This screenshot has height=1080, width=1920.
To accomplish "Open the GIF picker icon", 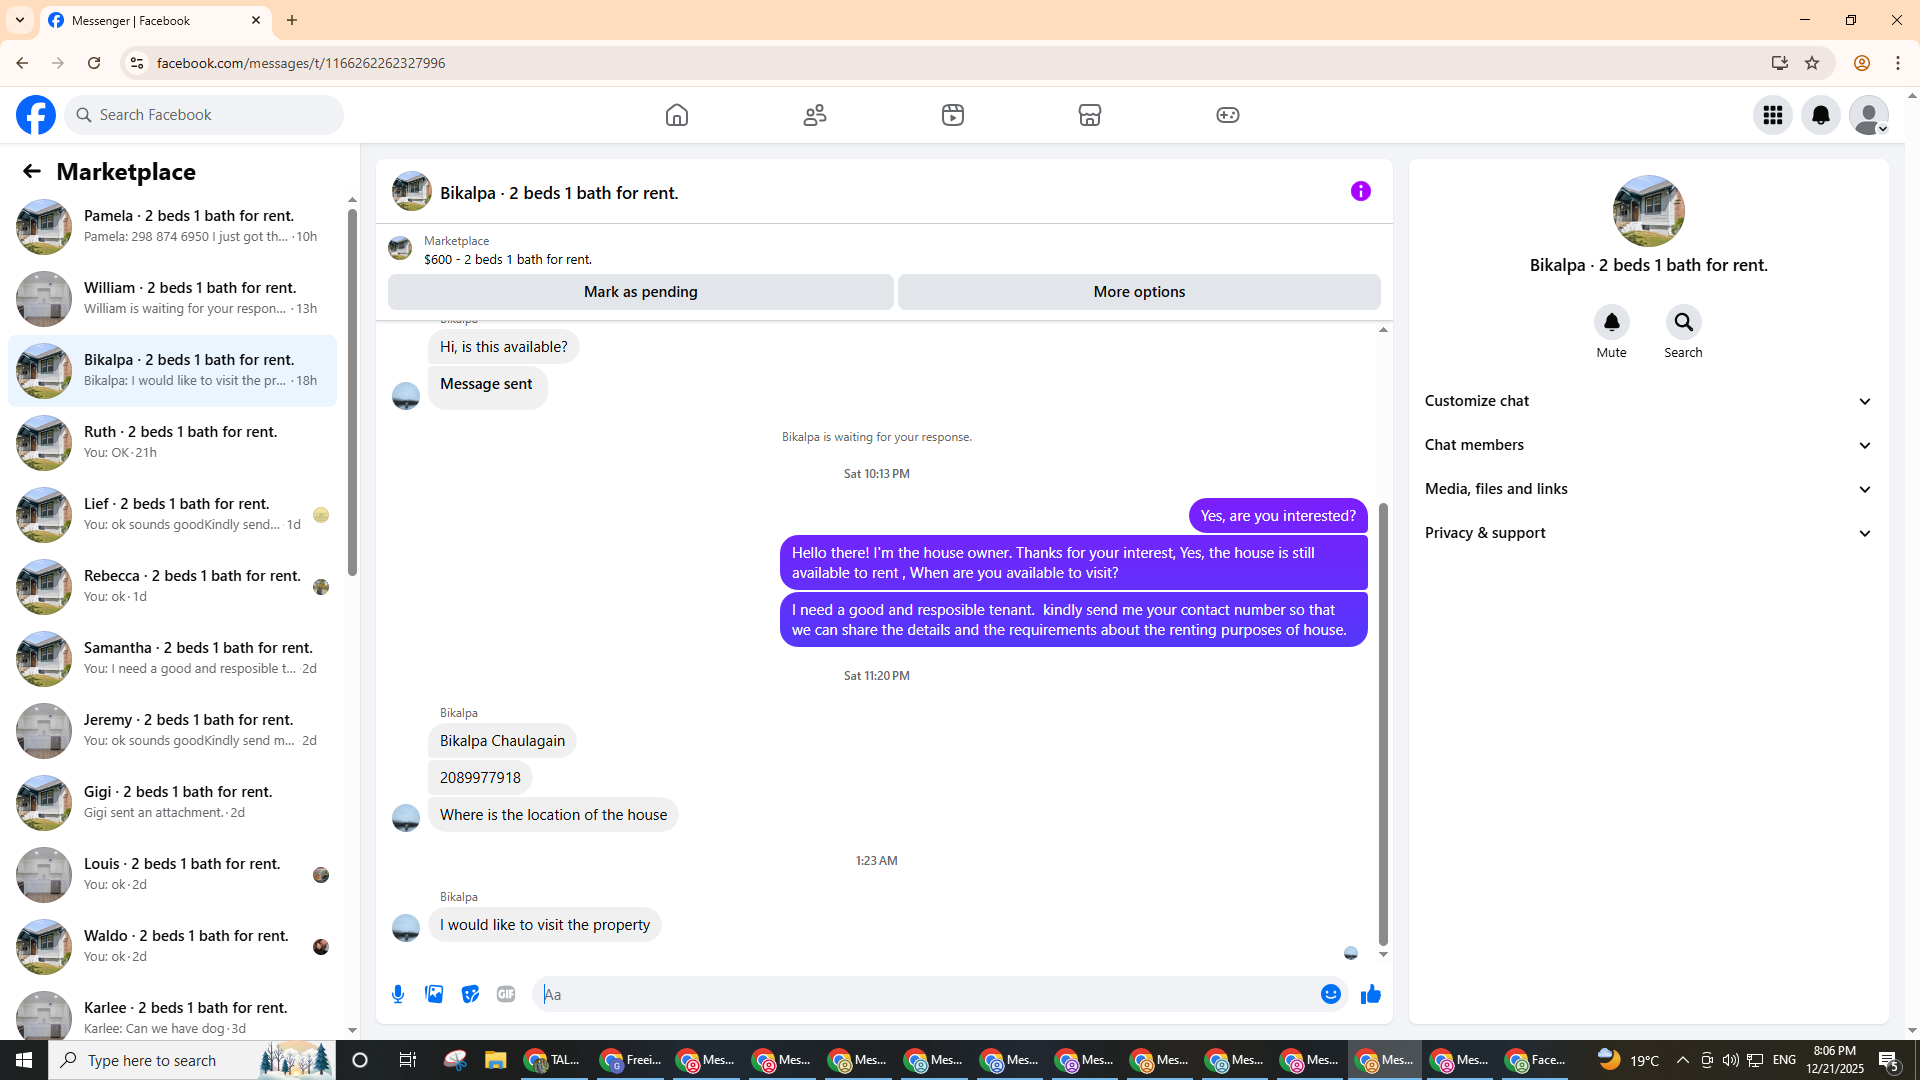I will tap(506, 994).
